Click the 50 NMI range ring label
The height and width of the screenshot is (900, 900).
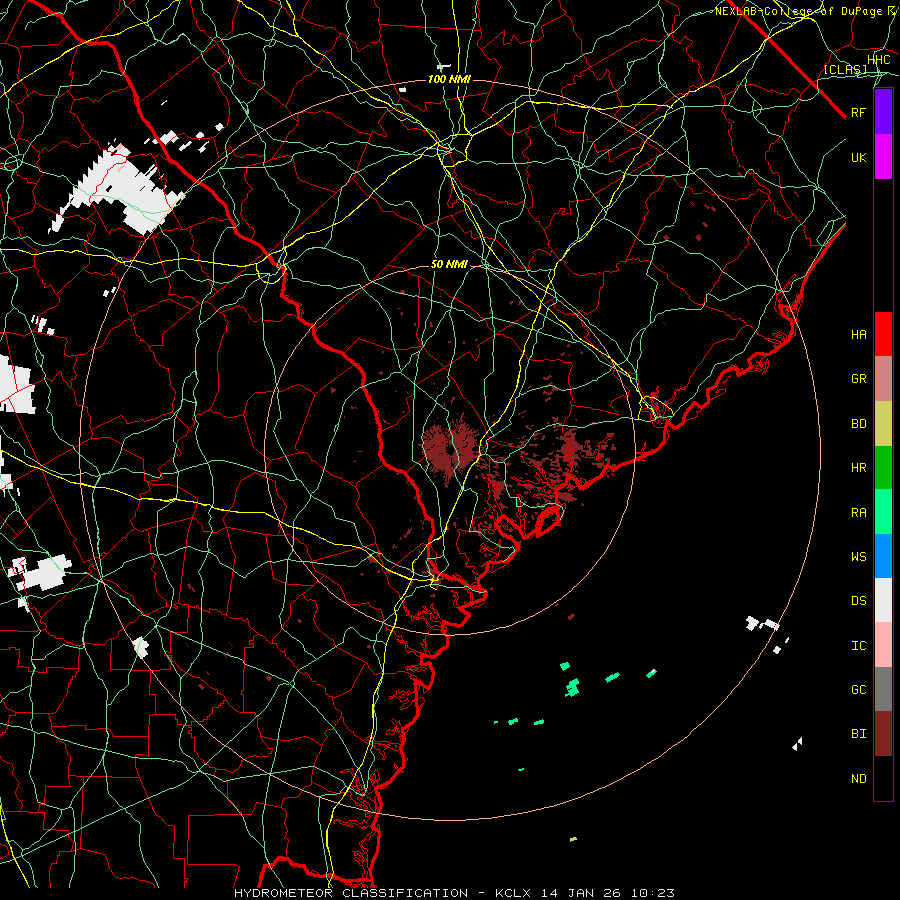coord(449,264)
